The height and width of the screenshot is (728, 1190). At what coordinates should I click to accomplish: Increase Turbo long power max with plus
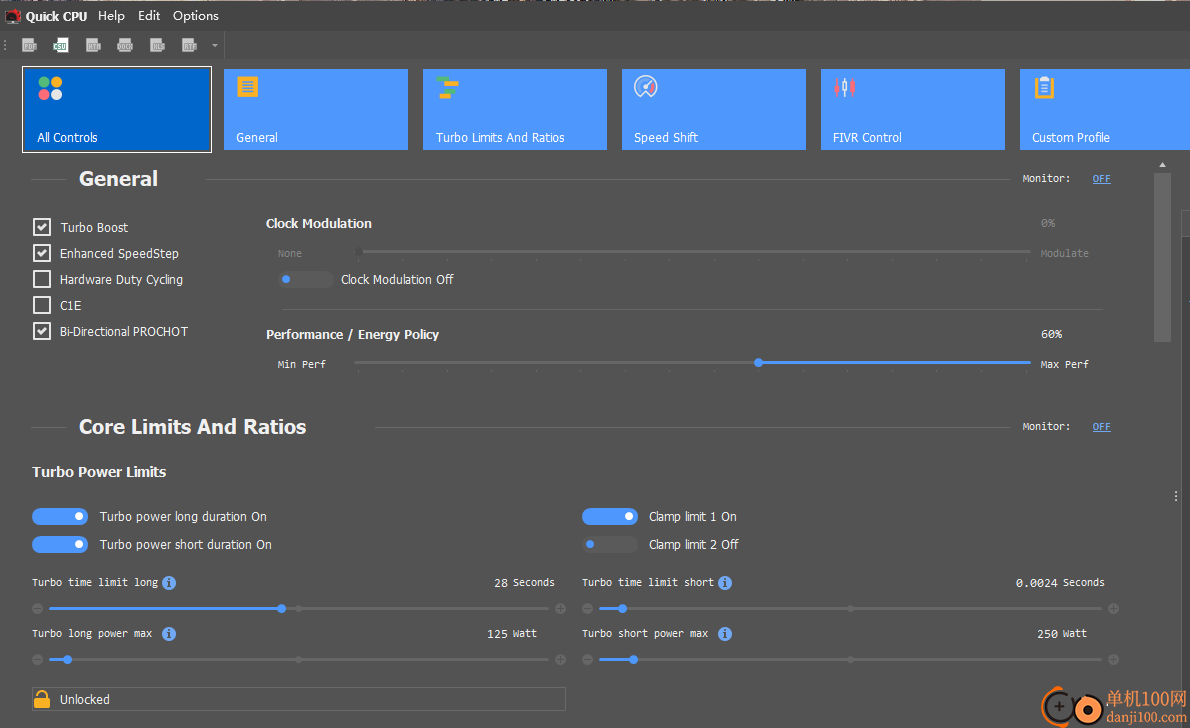click(x=560, y=660)
